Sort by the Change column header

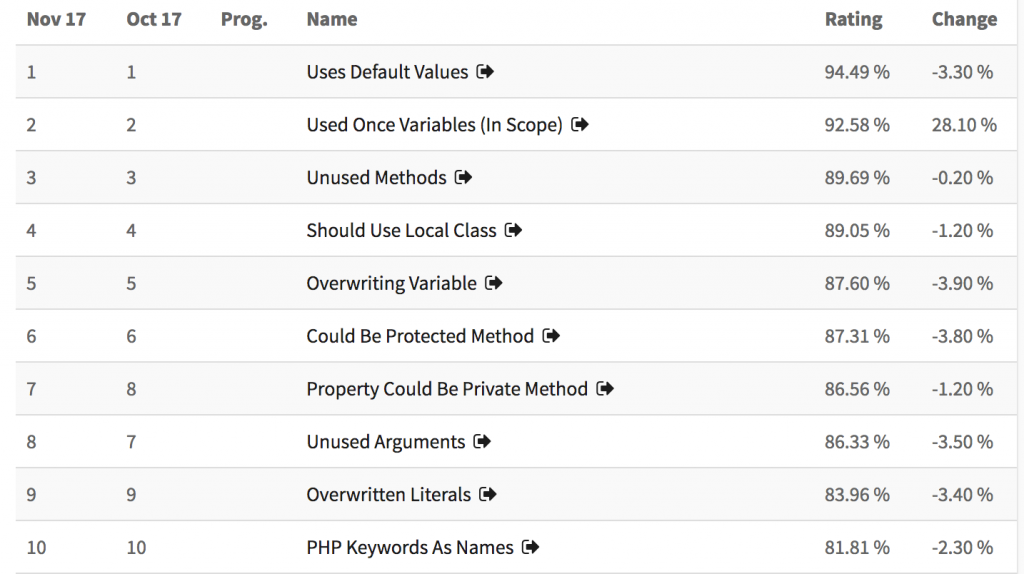coord(965,20)
